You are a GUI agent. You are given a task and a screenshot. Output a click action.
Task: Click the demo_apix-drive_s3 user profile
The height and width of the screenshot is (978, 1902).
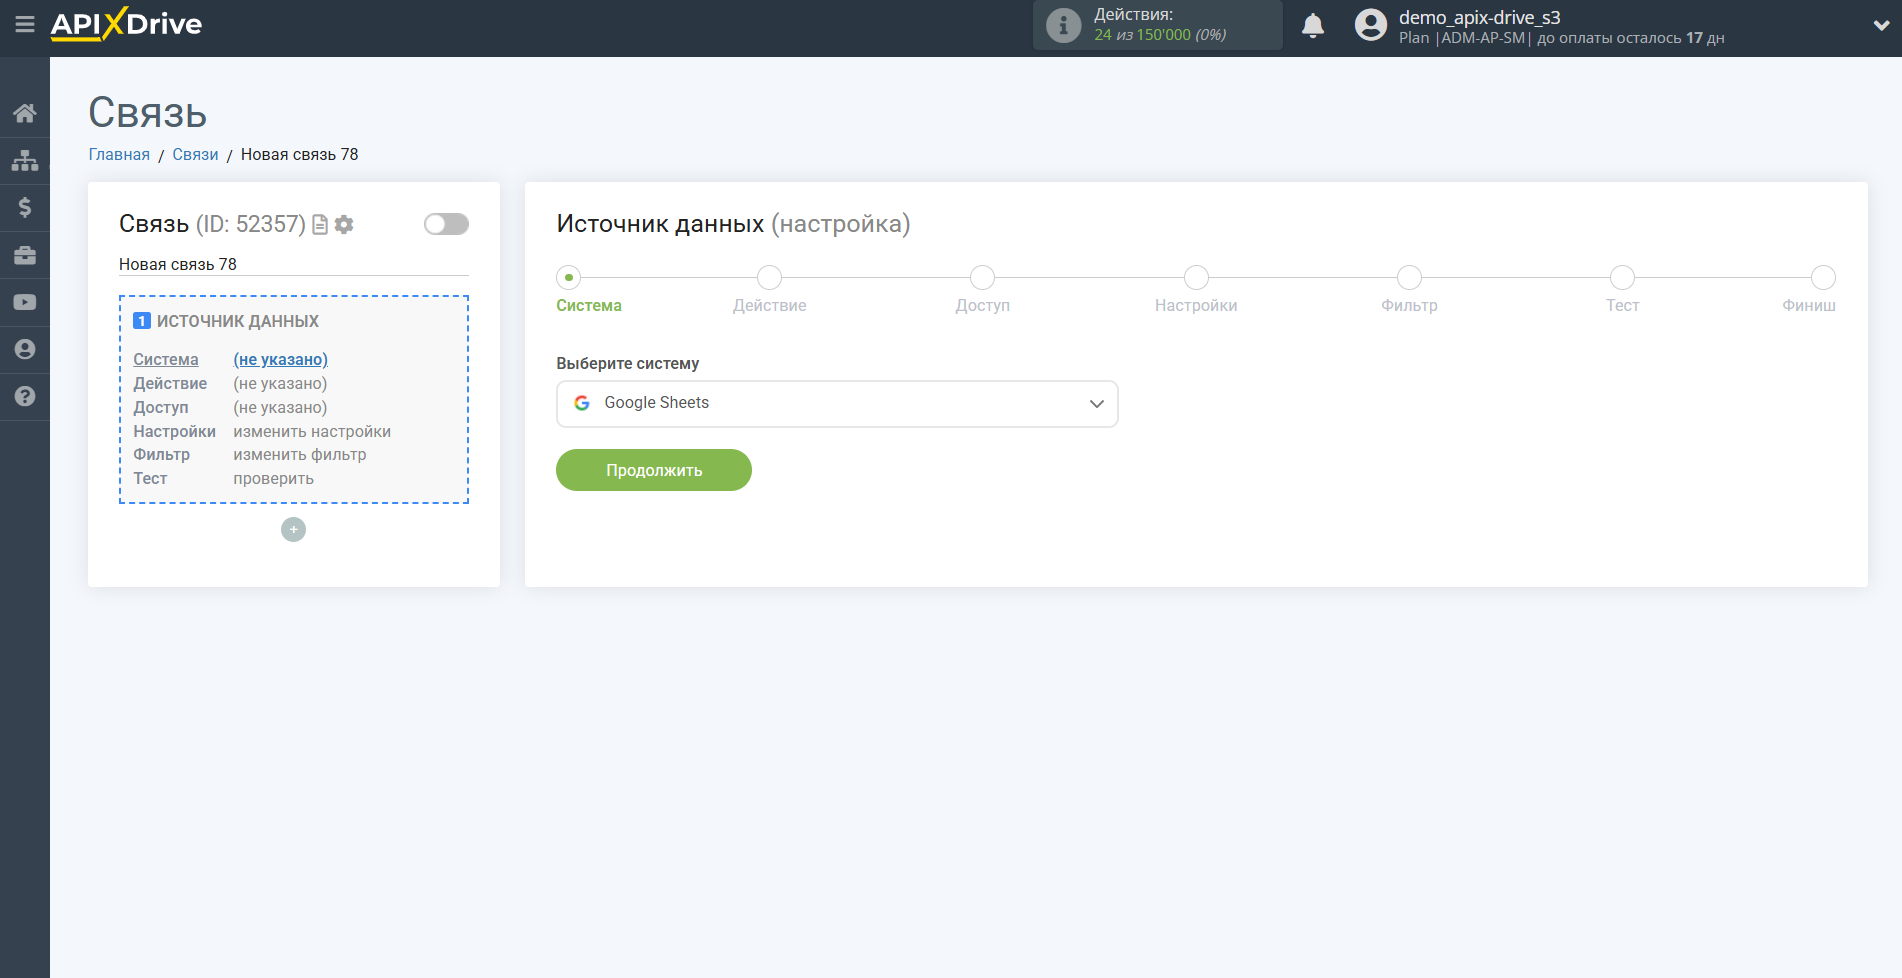[x=1478, y=18]
